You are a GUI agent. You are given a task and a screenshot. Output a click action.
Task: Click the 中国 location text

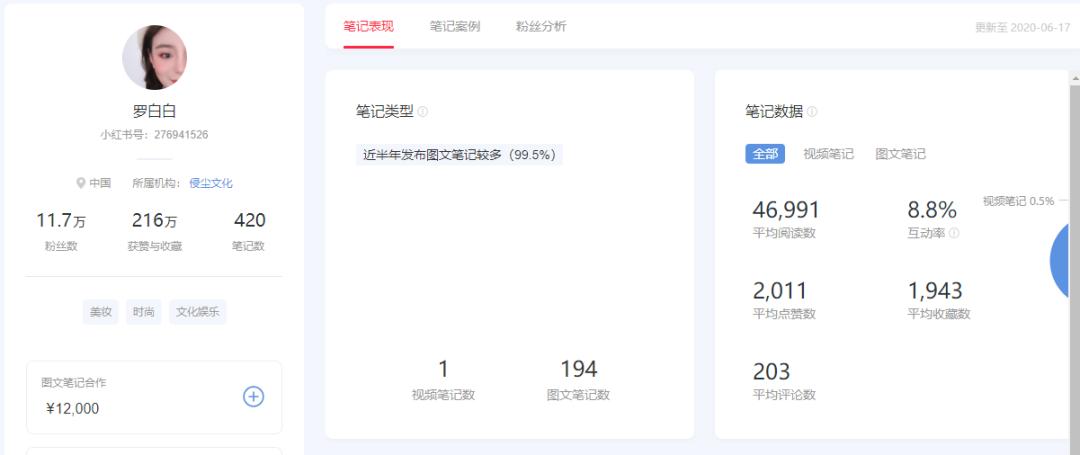(100, 183)
